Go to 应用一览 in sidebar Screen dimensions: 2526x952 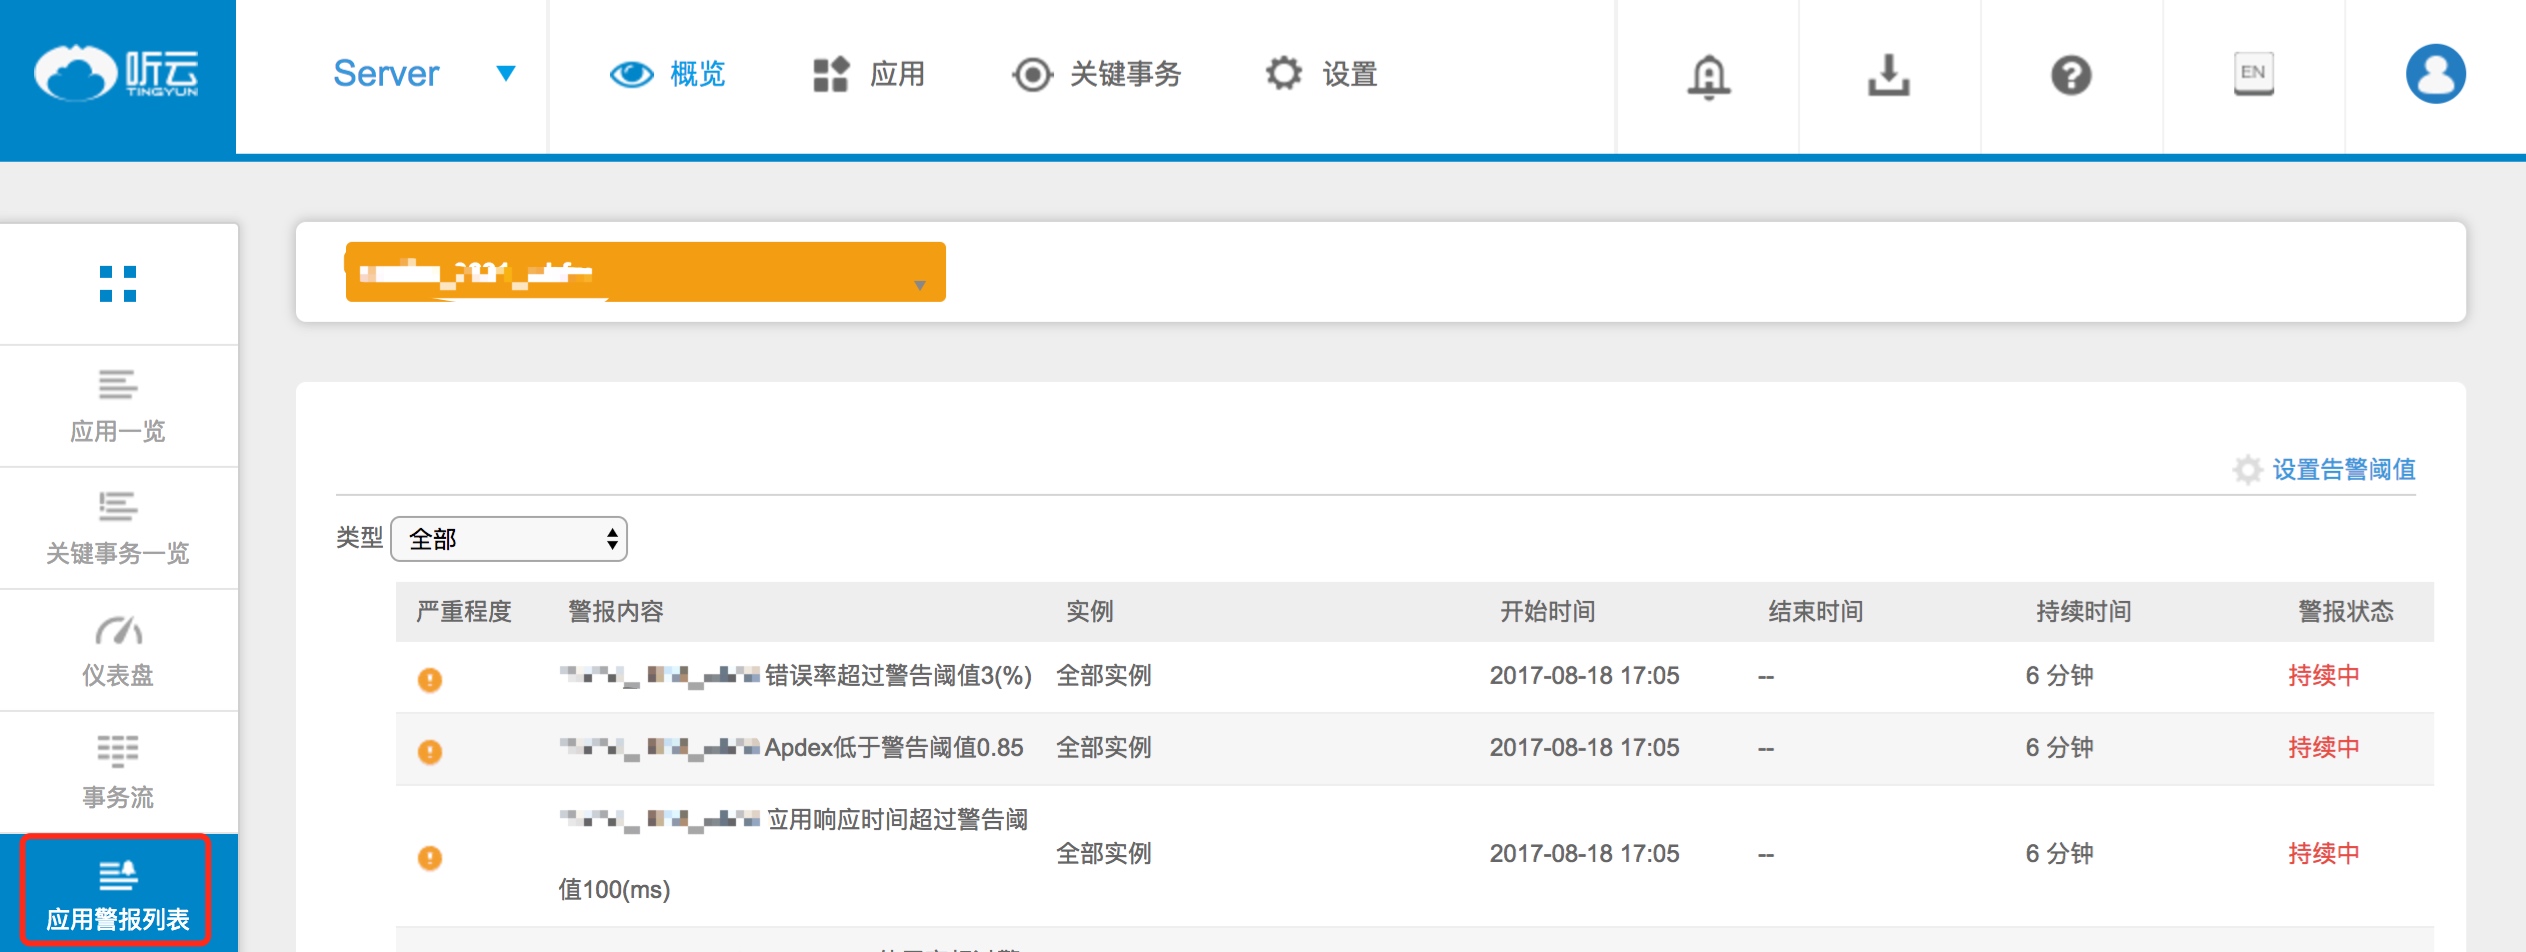pyautogui.click(x=118, y=431)
